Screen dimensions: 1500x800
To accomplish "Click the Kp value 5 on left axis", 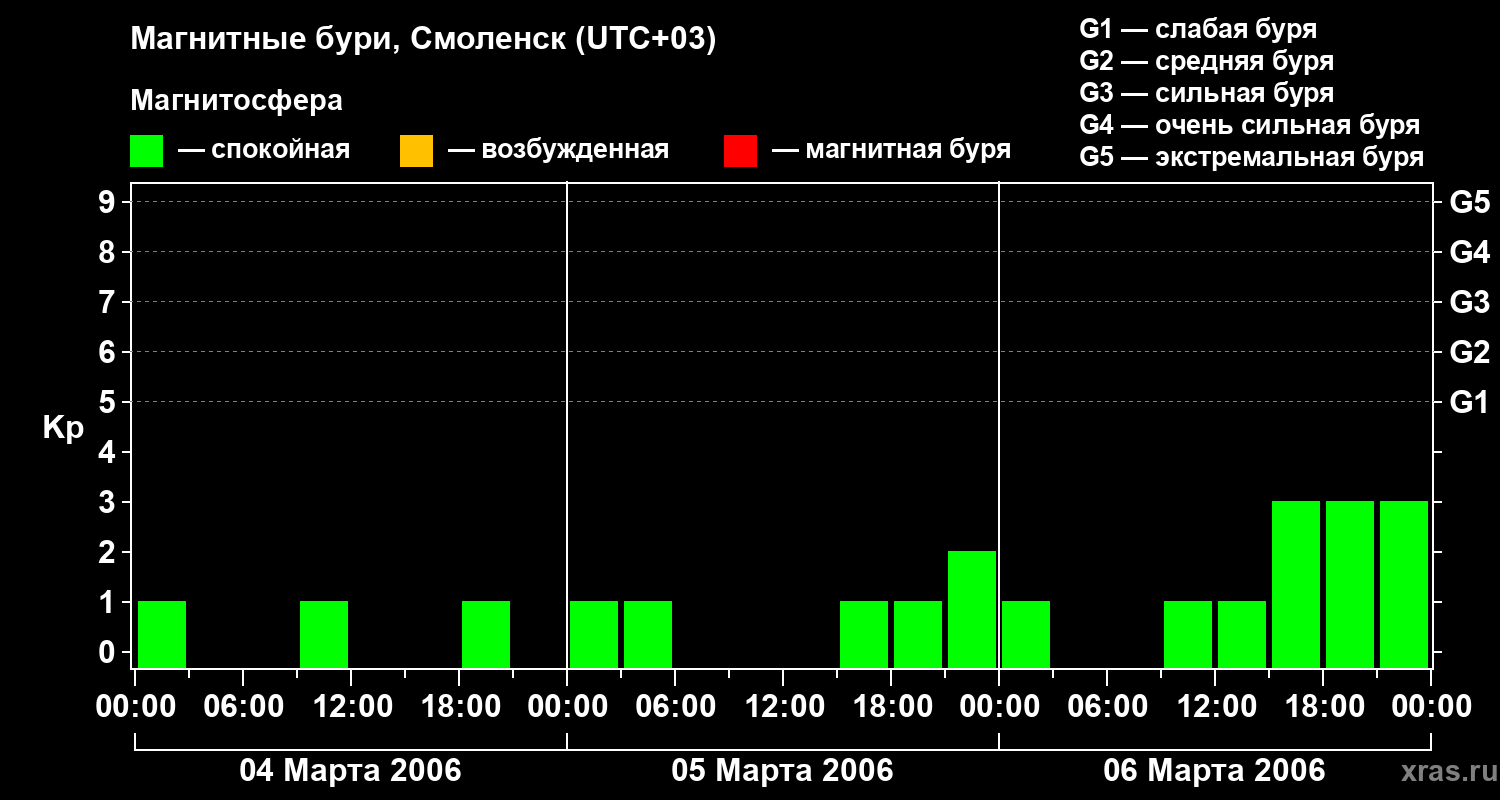I will [x=109, y=402].
